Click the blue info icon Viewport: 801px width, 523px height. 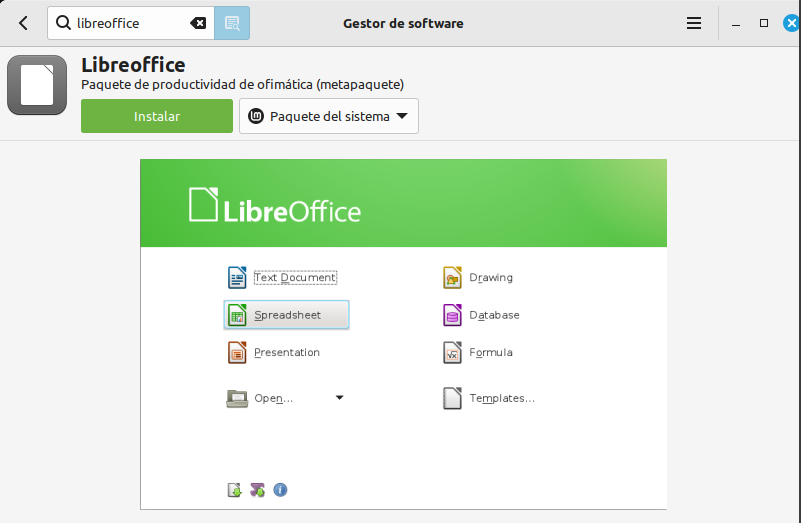tap(280, 490)
